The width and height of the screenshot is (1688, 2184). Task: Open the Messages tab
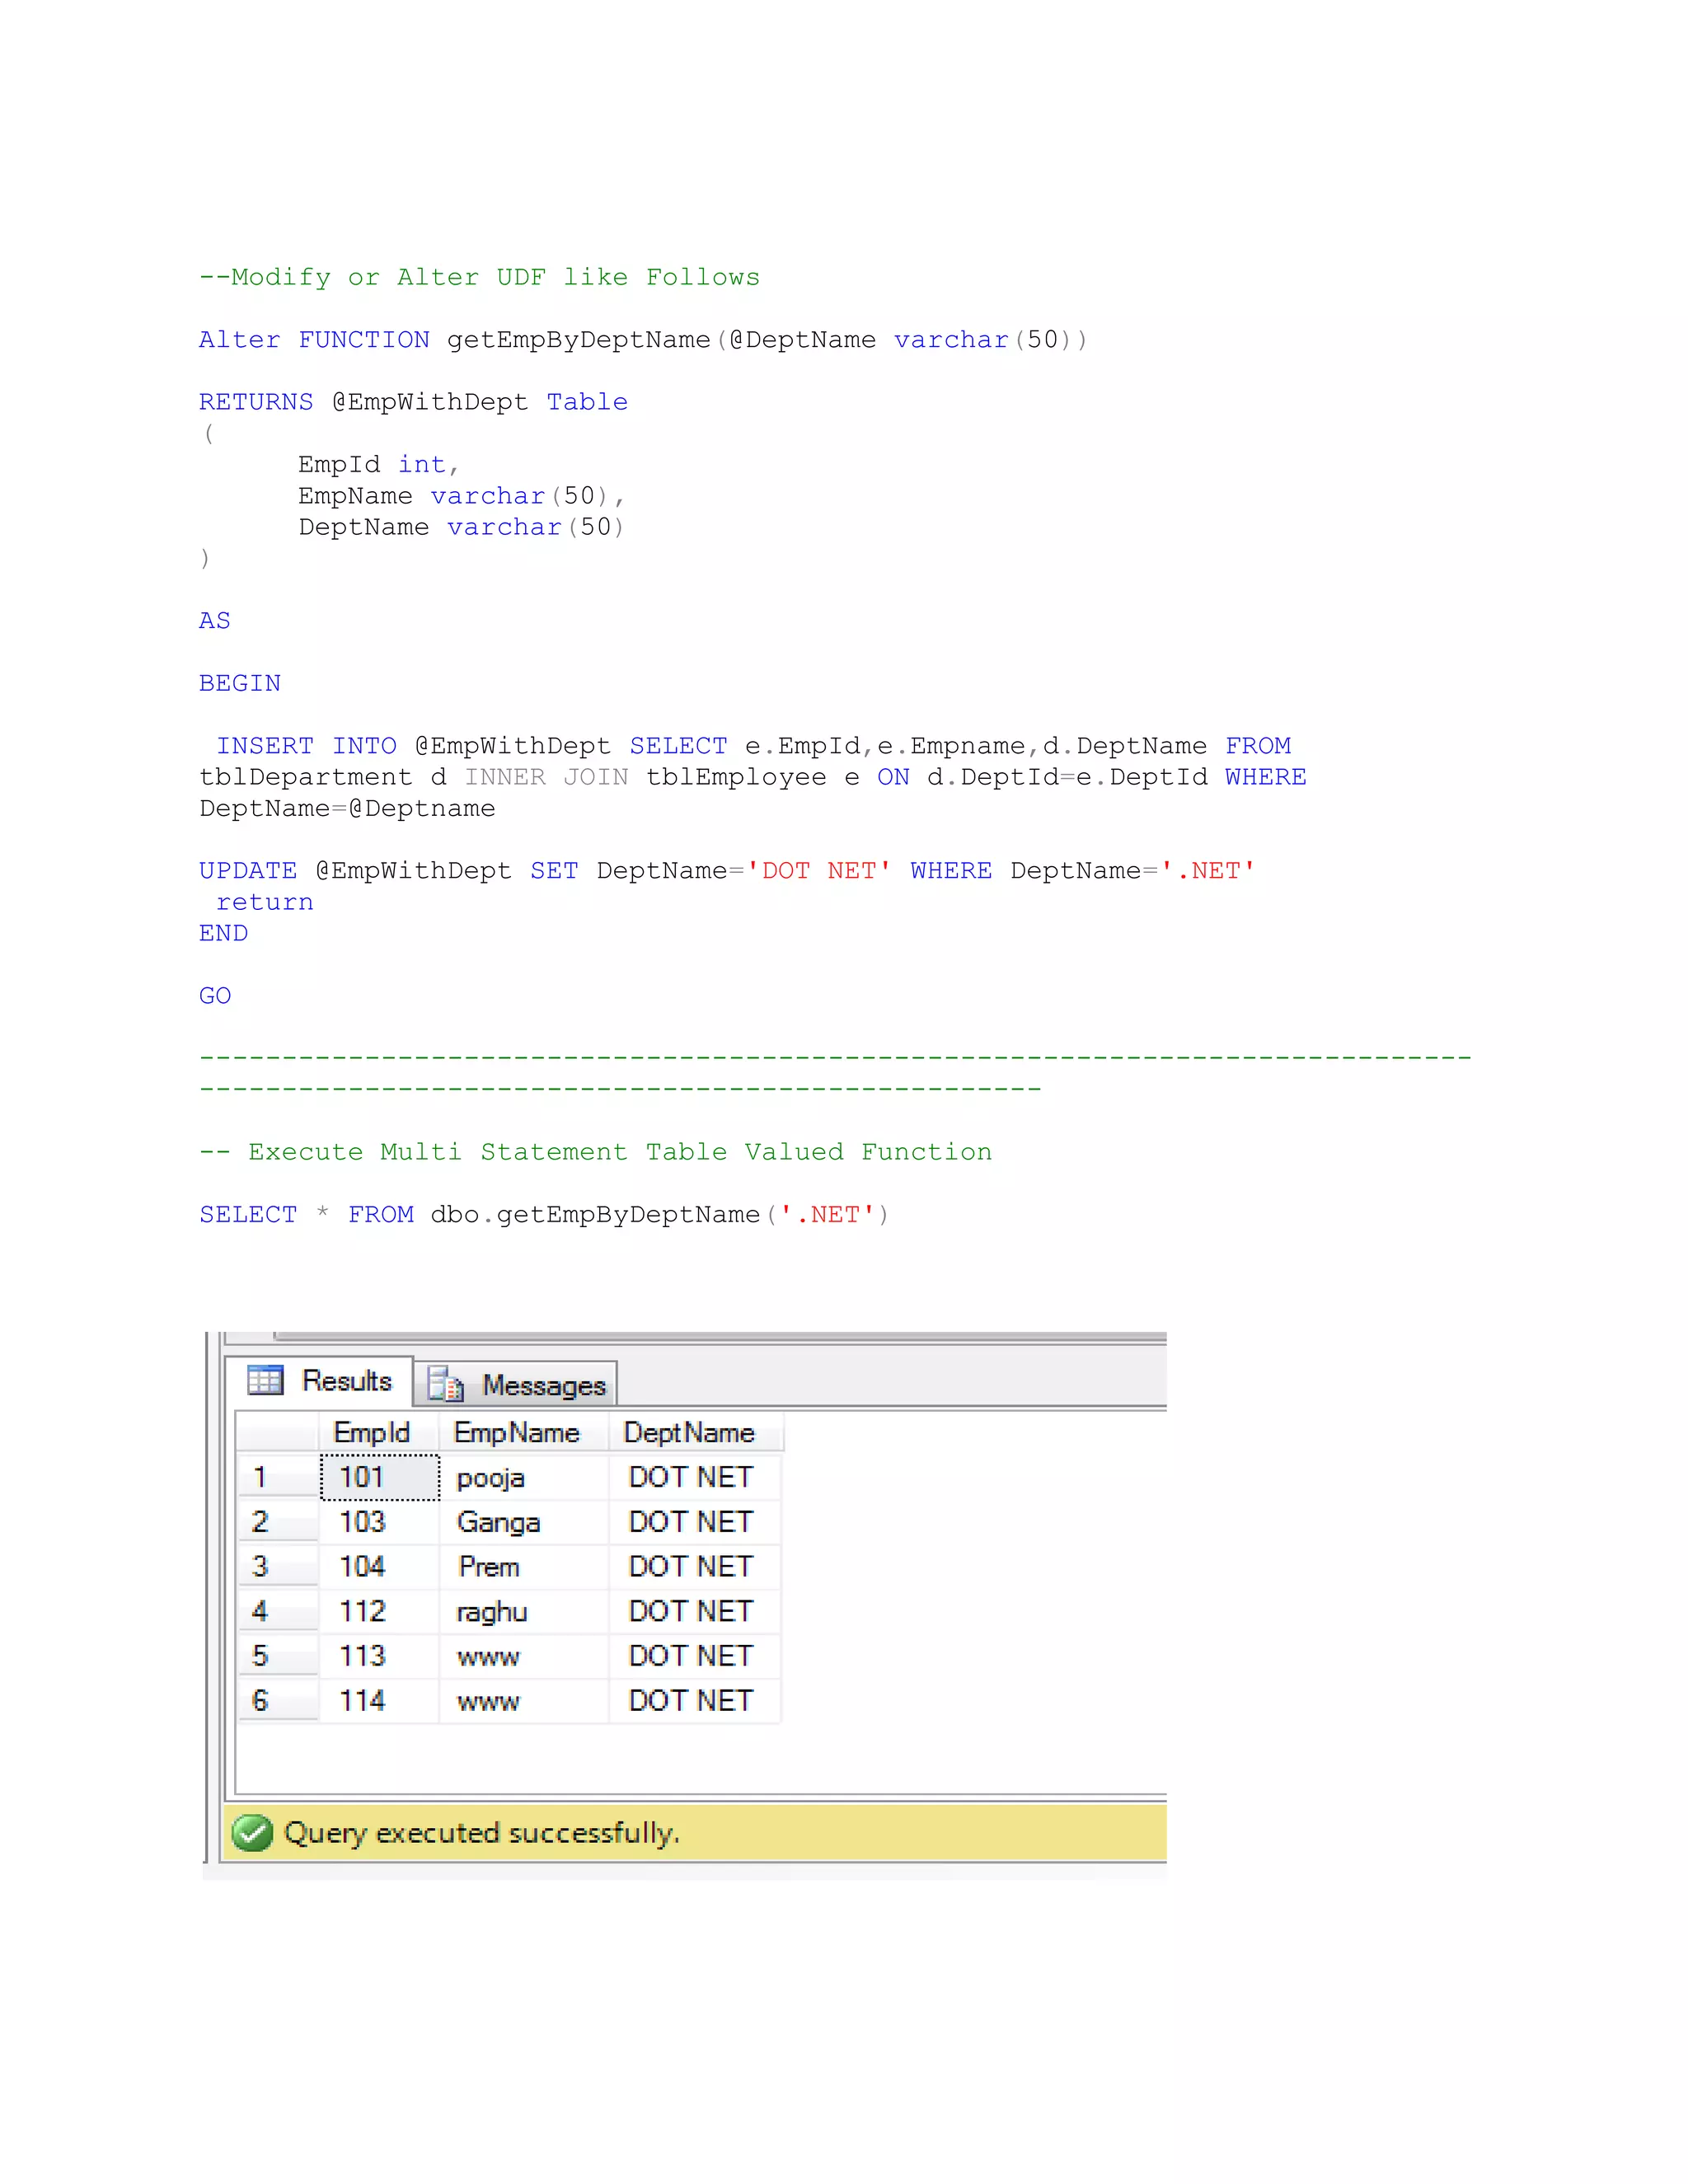(543, 1385)
